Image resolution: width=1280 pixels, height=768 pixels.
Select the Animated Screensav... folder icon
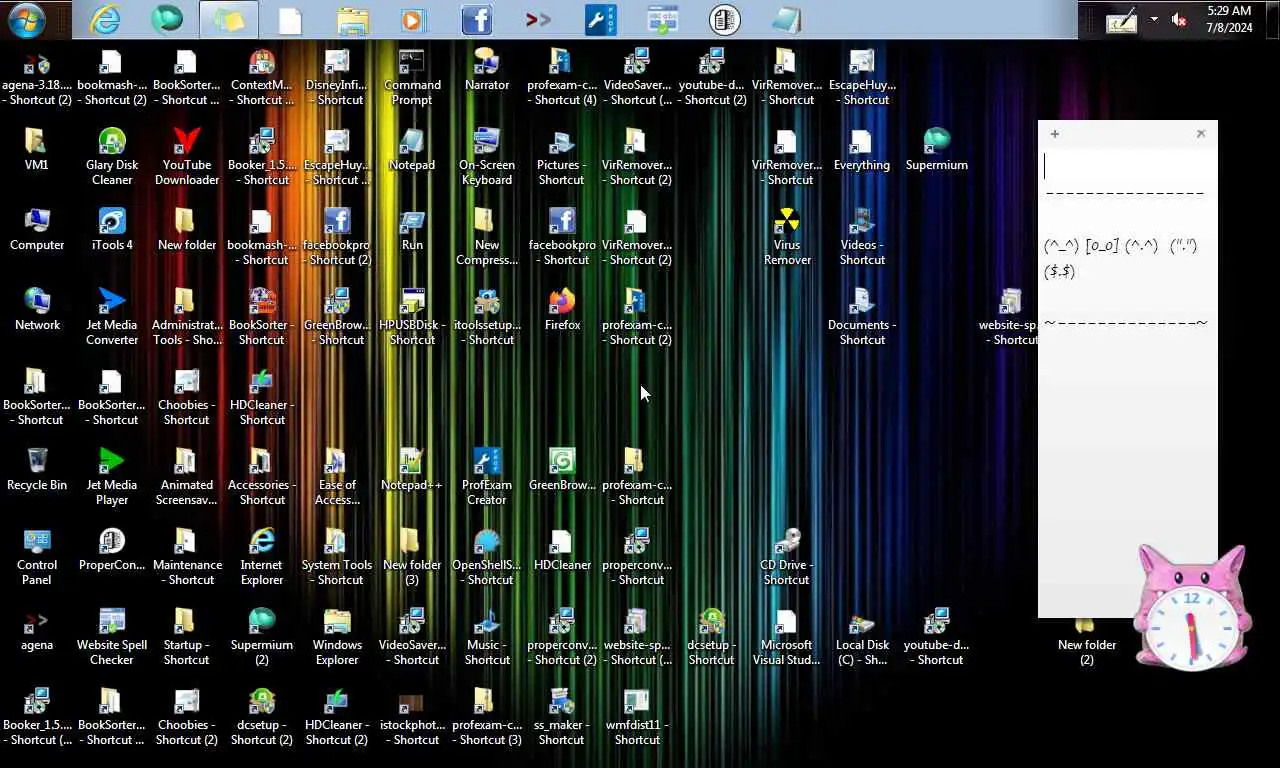click(x=187, y=477)
